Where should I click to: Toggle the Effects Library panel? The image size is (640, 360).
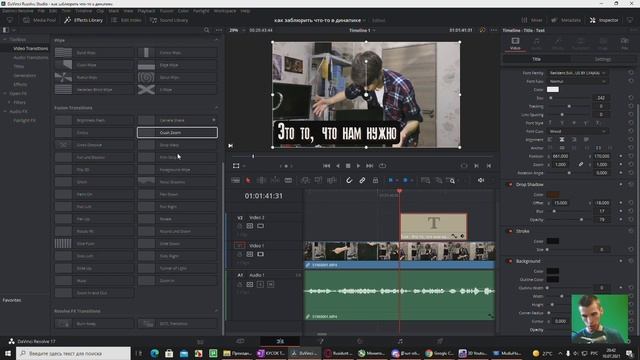[84, 20]
